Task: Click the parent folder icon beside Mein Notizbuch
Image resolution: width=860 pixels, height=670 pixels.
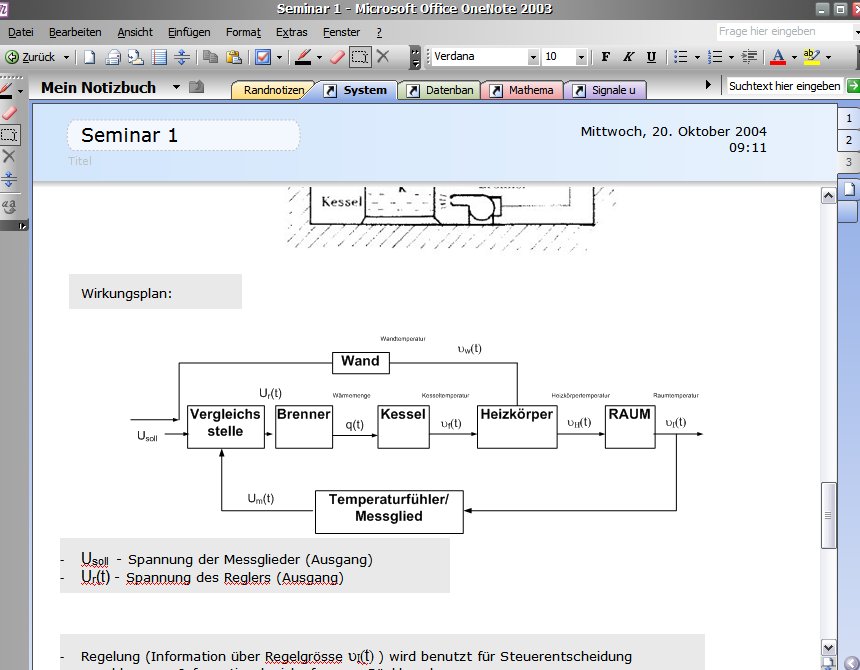Action: [x=196, y=87]
